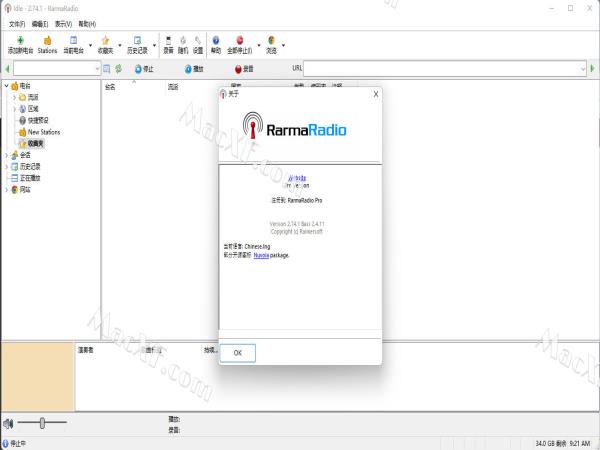Viewport: 600px width, 450px height.
Task: Click the Help (帮助) blue toolbar icon
Action: [216, 41]
